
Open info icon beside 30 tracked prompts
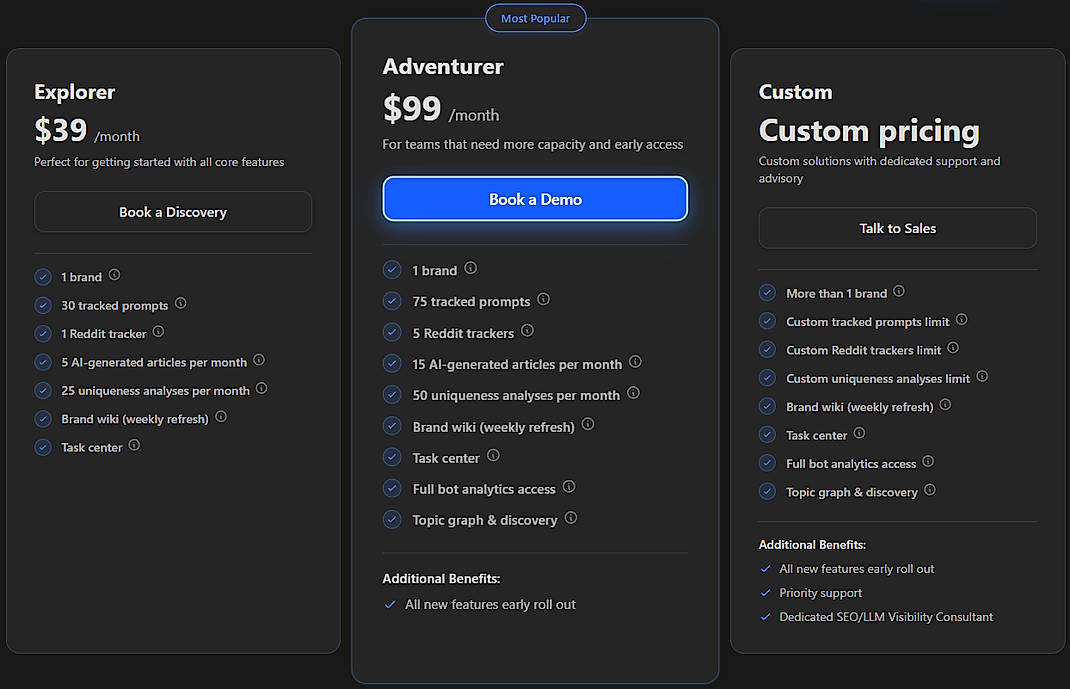tap(181, 304)
